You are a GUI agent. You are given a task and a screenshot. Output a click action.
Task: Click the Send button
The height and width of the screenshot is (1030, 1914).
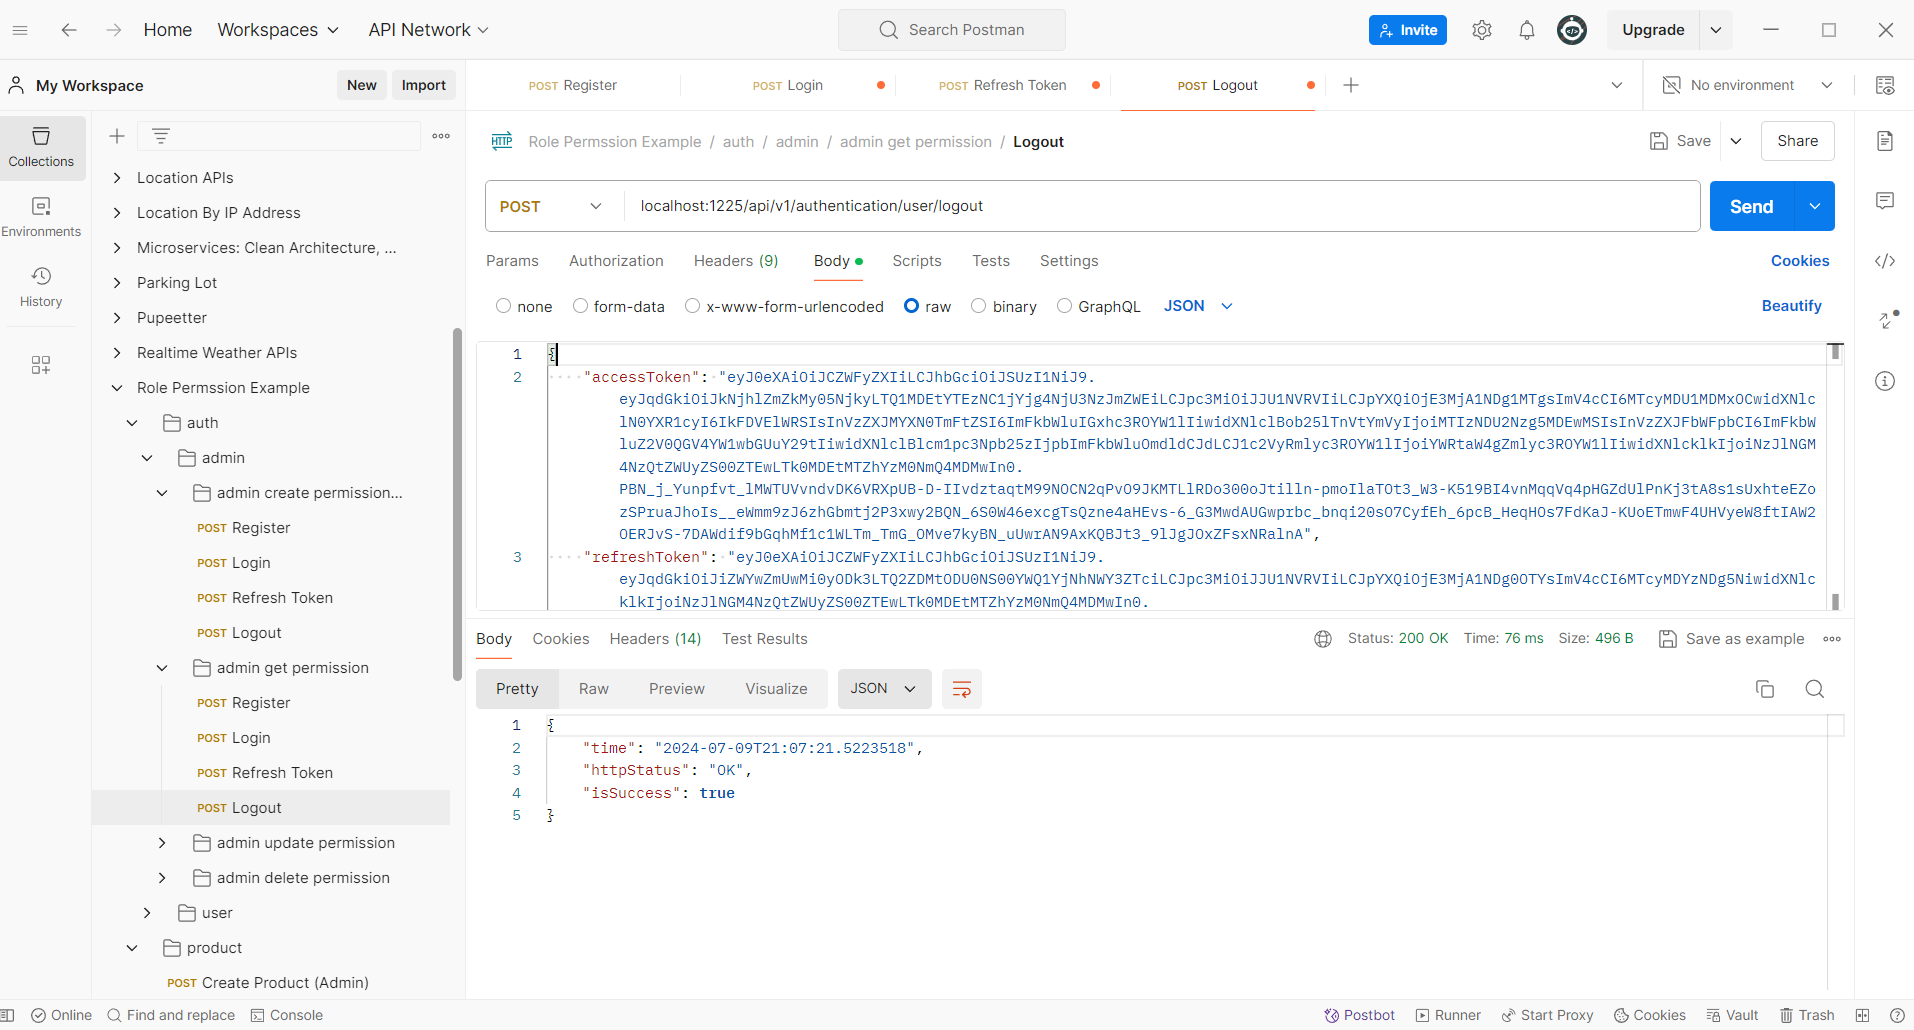1752,206
